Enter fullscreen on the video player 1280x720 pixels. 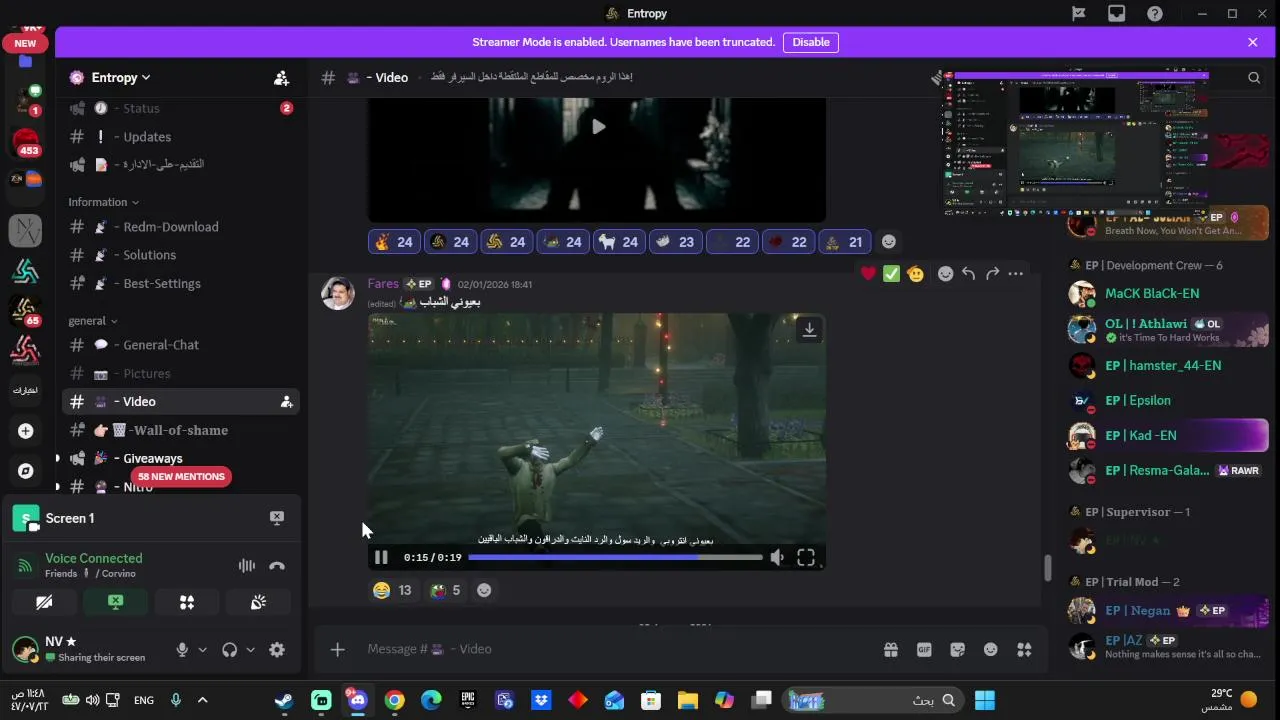point(806,558)
